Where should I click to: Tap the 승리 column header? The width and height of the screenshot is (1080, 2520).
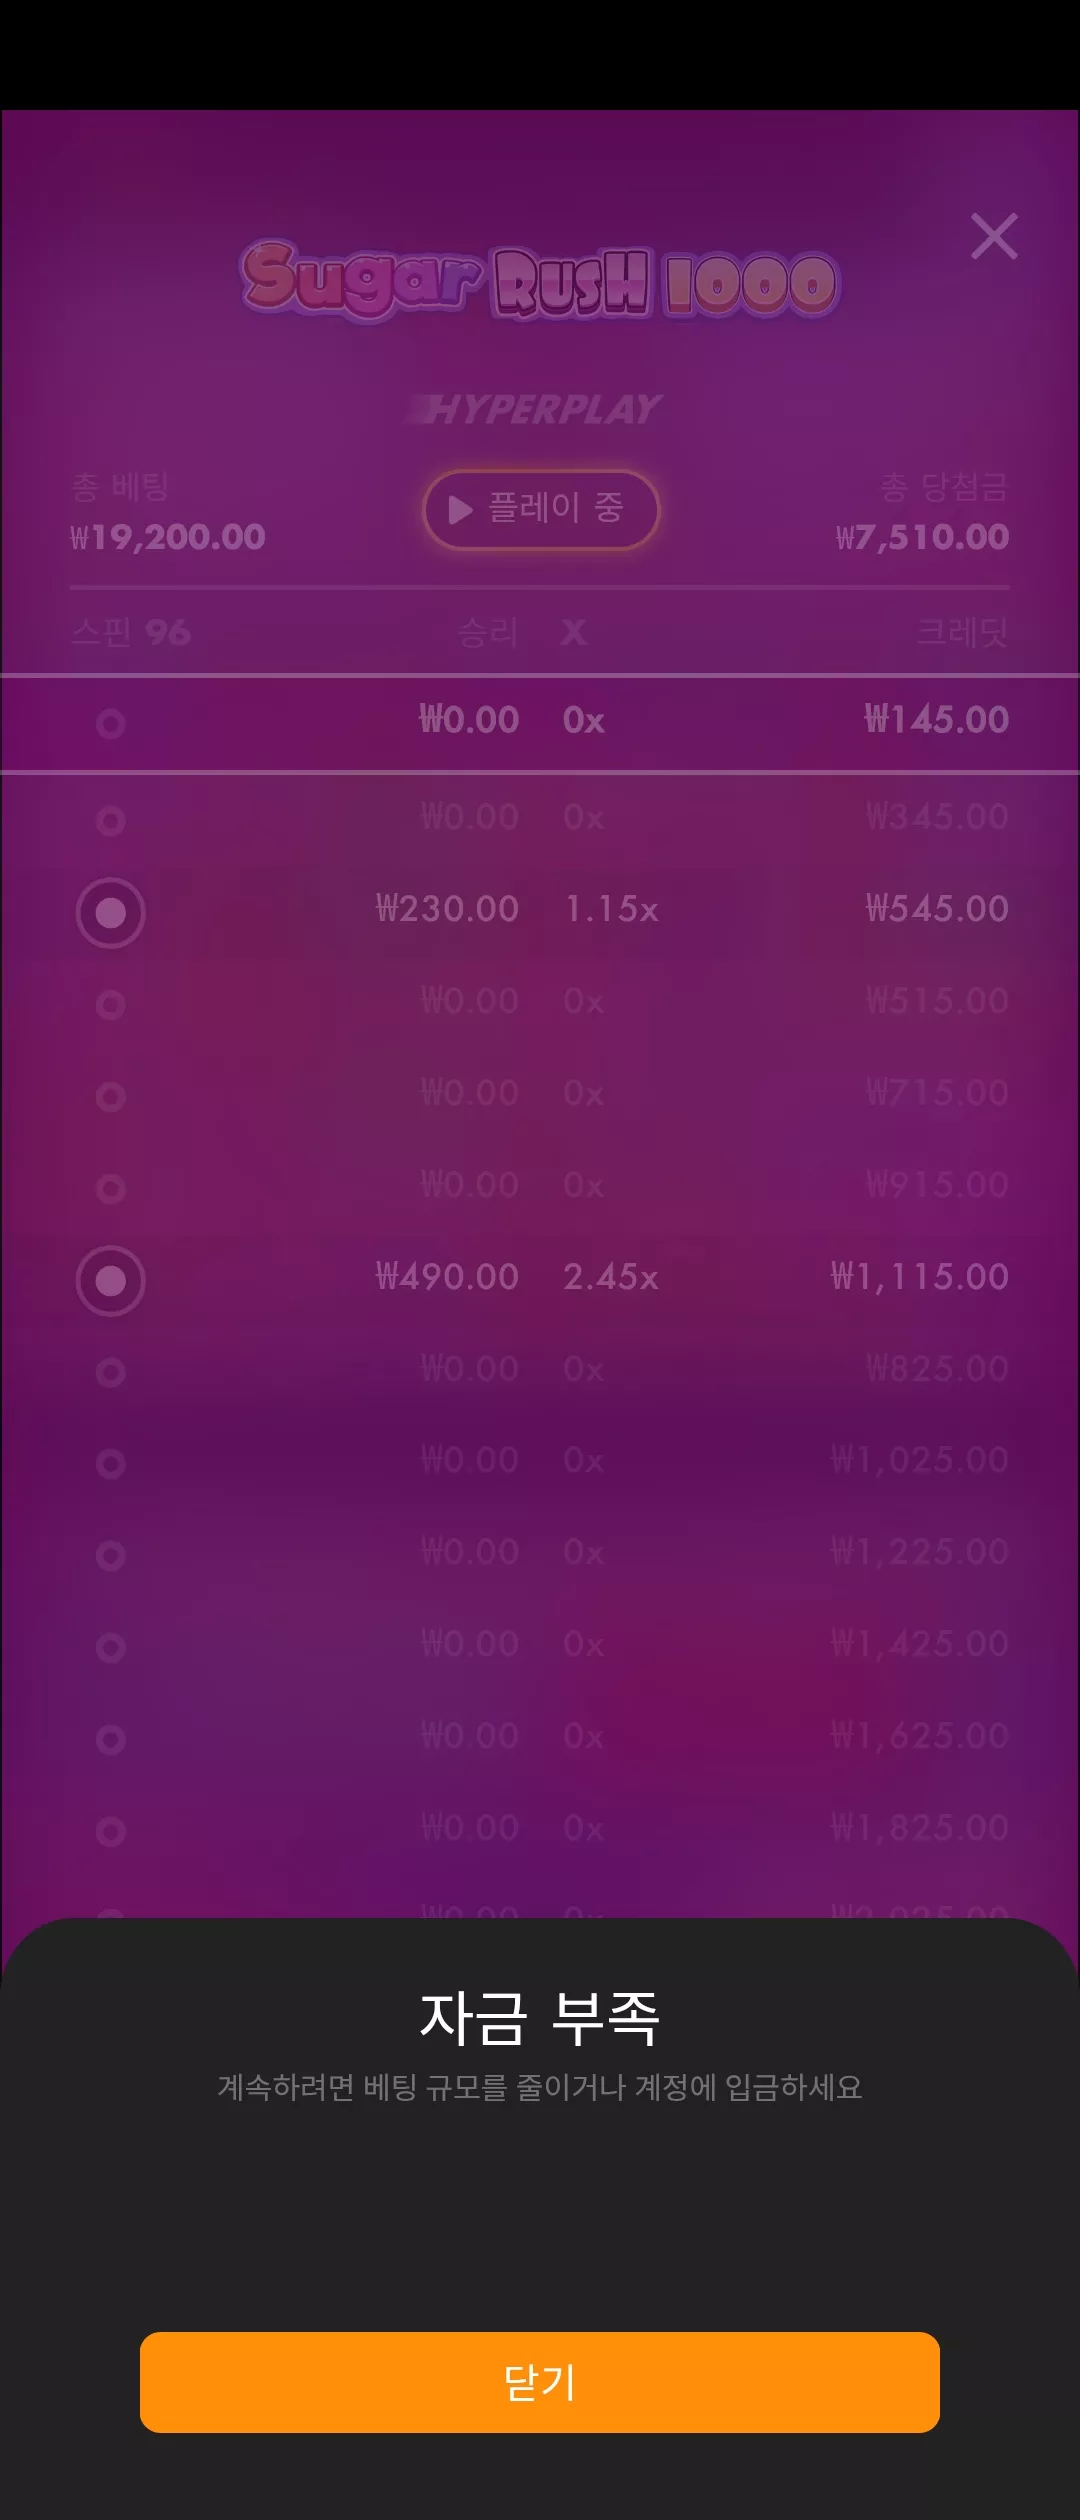coord(488,632)
